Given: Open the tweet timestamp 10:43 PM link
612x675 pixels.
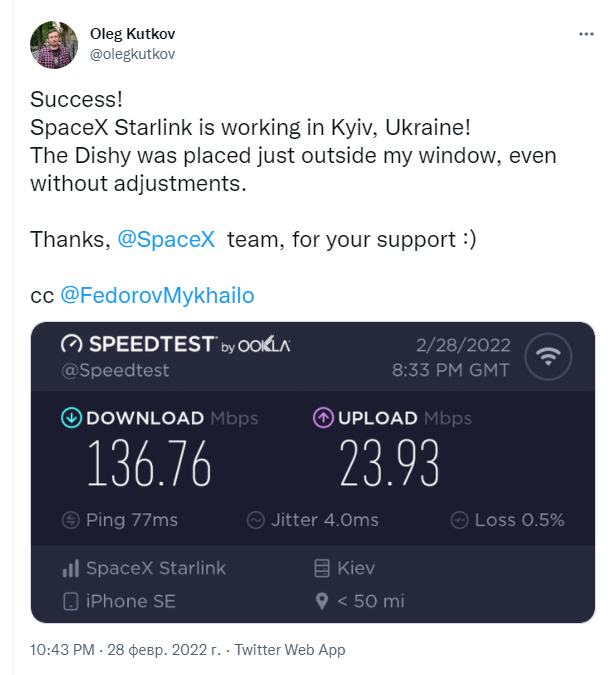Looking at the screenshot, I should click(64, 650).
